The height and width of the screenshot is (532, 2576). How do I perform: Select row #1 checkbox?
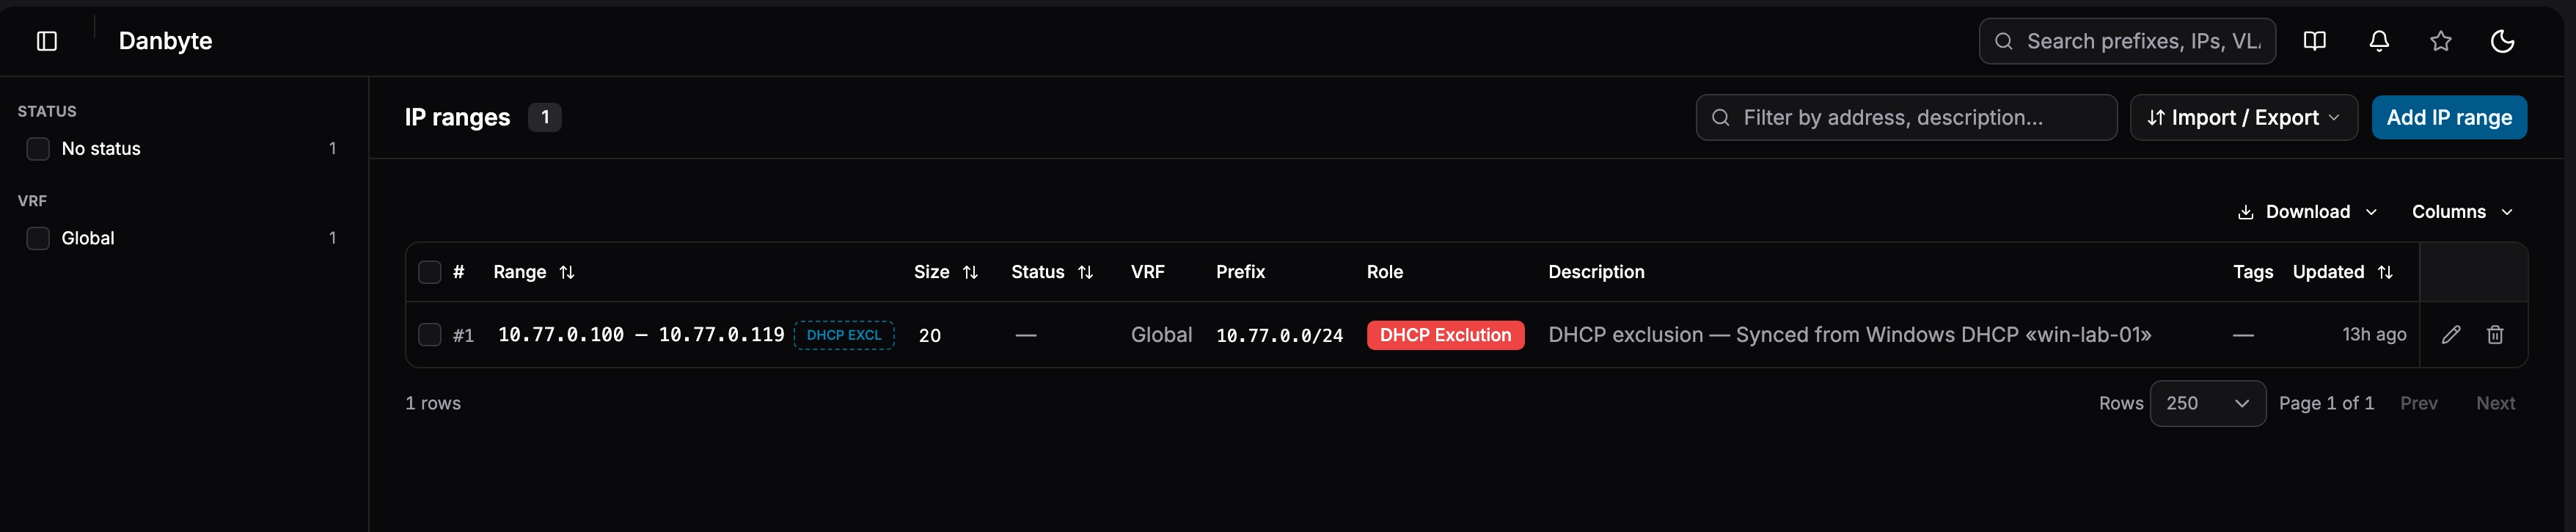[x=429, y=335]
